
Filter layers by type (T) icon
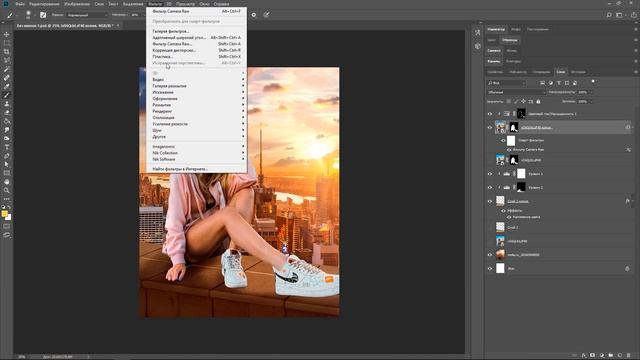(559, 83)
